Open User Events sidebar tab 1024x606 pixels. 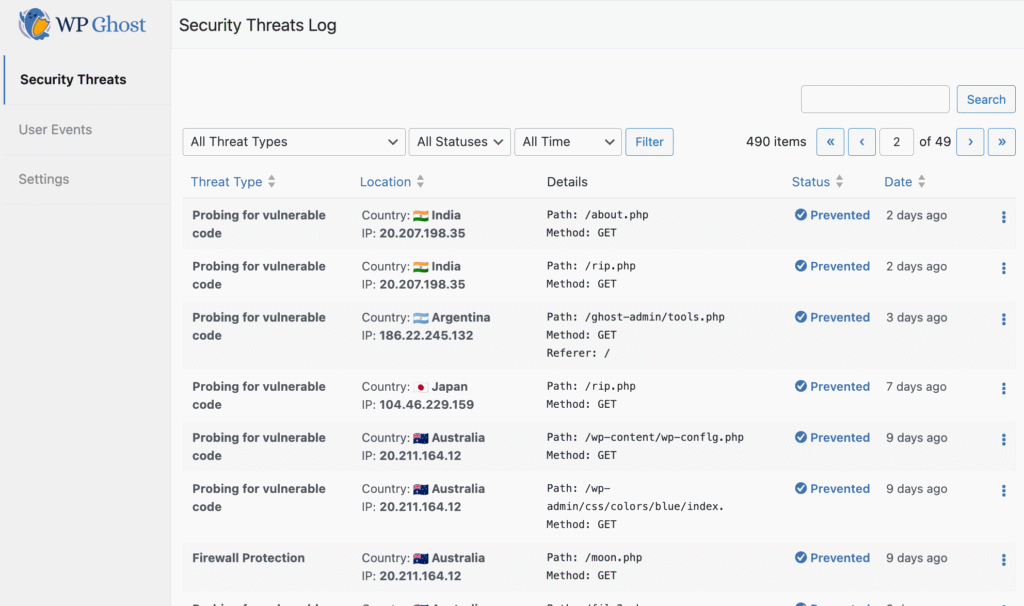tap(87, 129)
